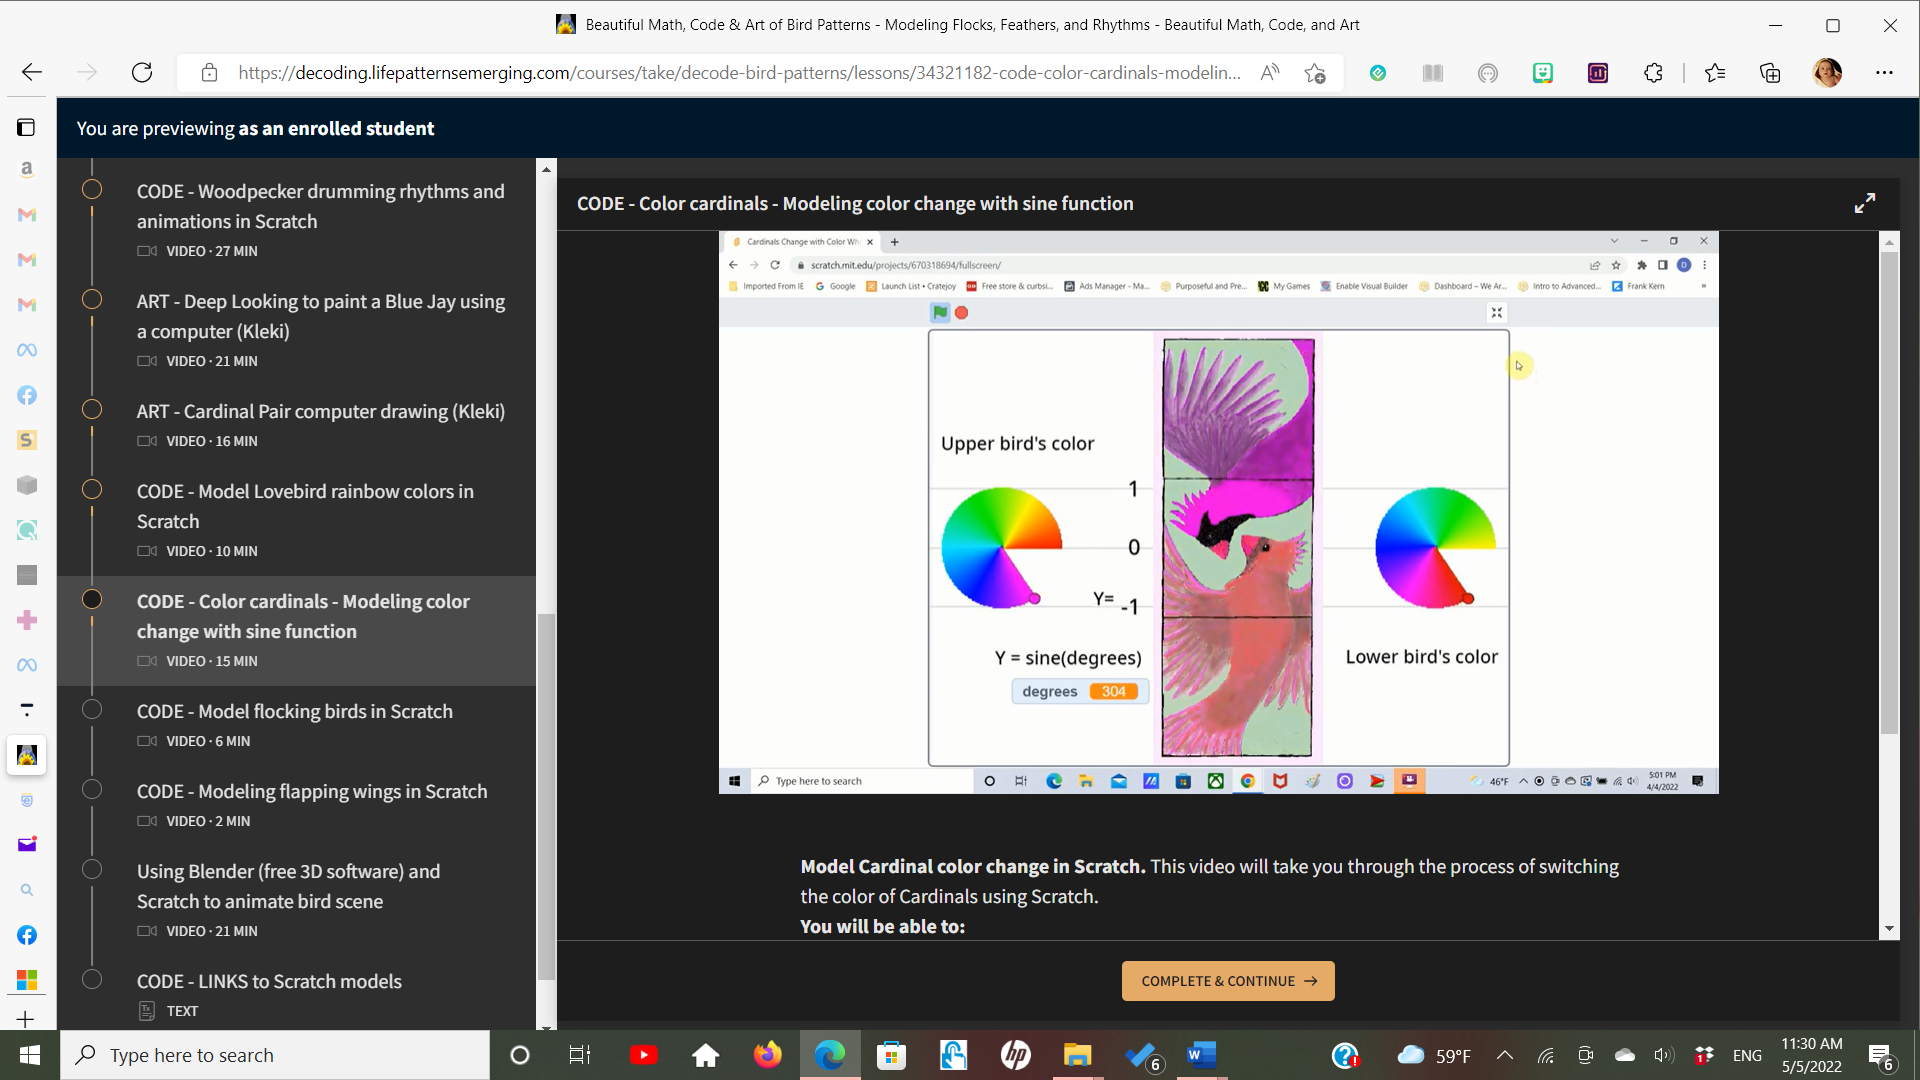The width and height of the screenshot is (1920, 1080).
Task: Click the course sidebar scrollbar thumb
Action: click(546, 795)
